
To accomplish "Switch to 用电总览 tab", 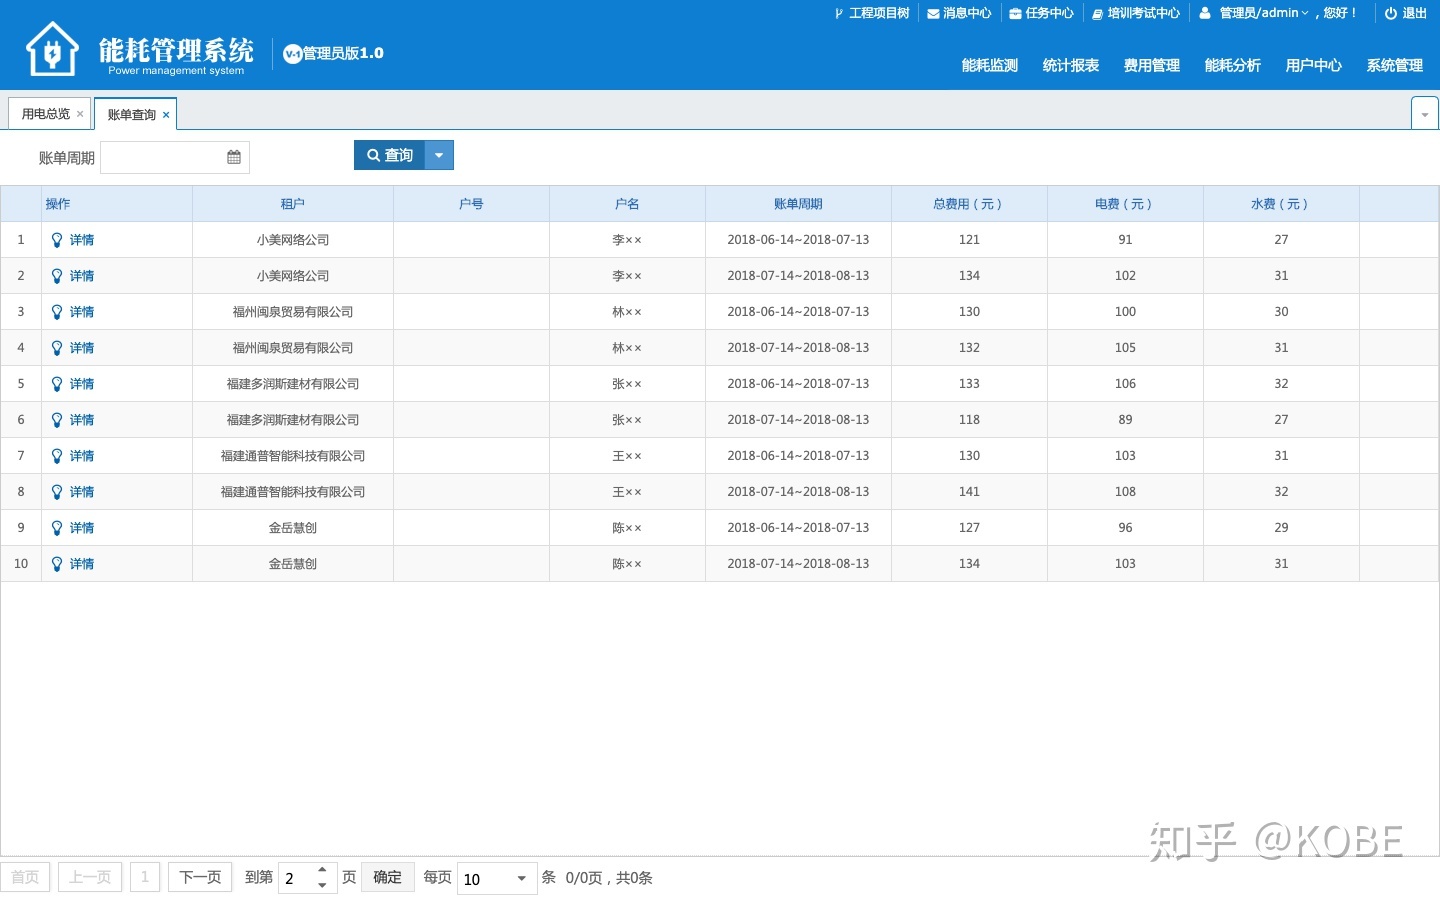I will tap(46, 114).
